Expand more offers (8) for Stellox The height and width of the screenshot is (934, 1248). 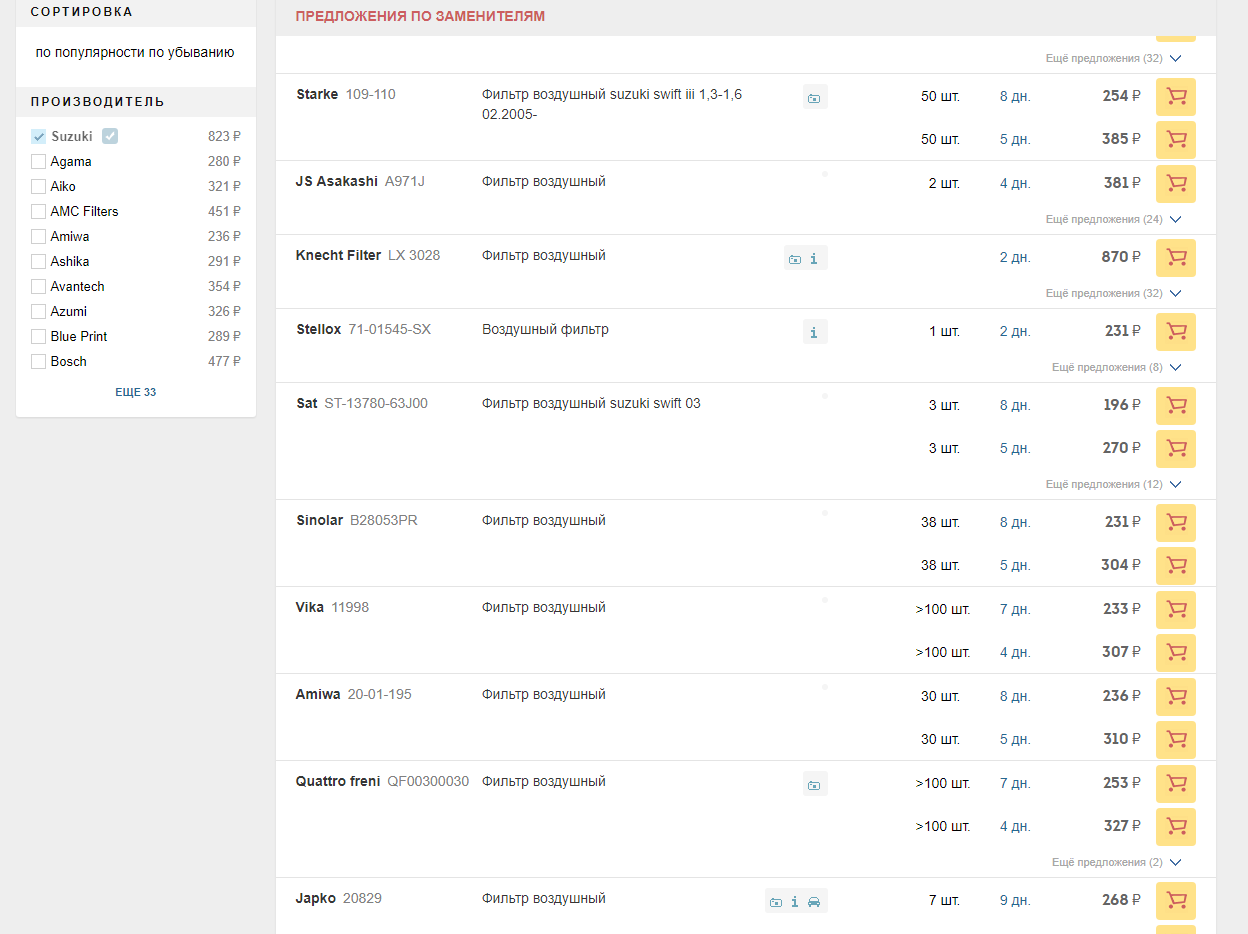pyautogui.click(x=1116, y=367)
